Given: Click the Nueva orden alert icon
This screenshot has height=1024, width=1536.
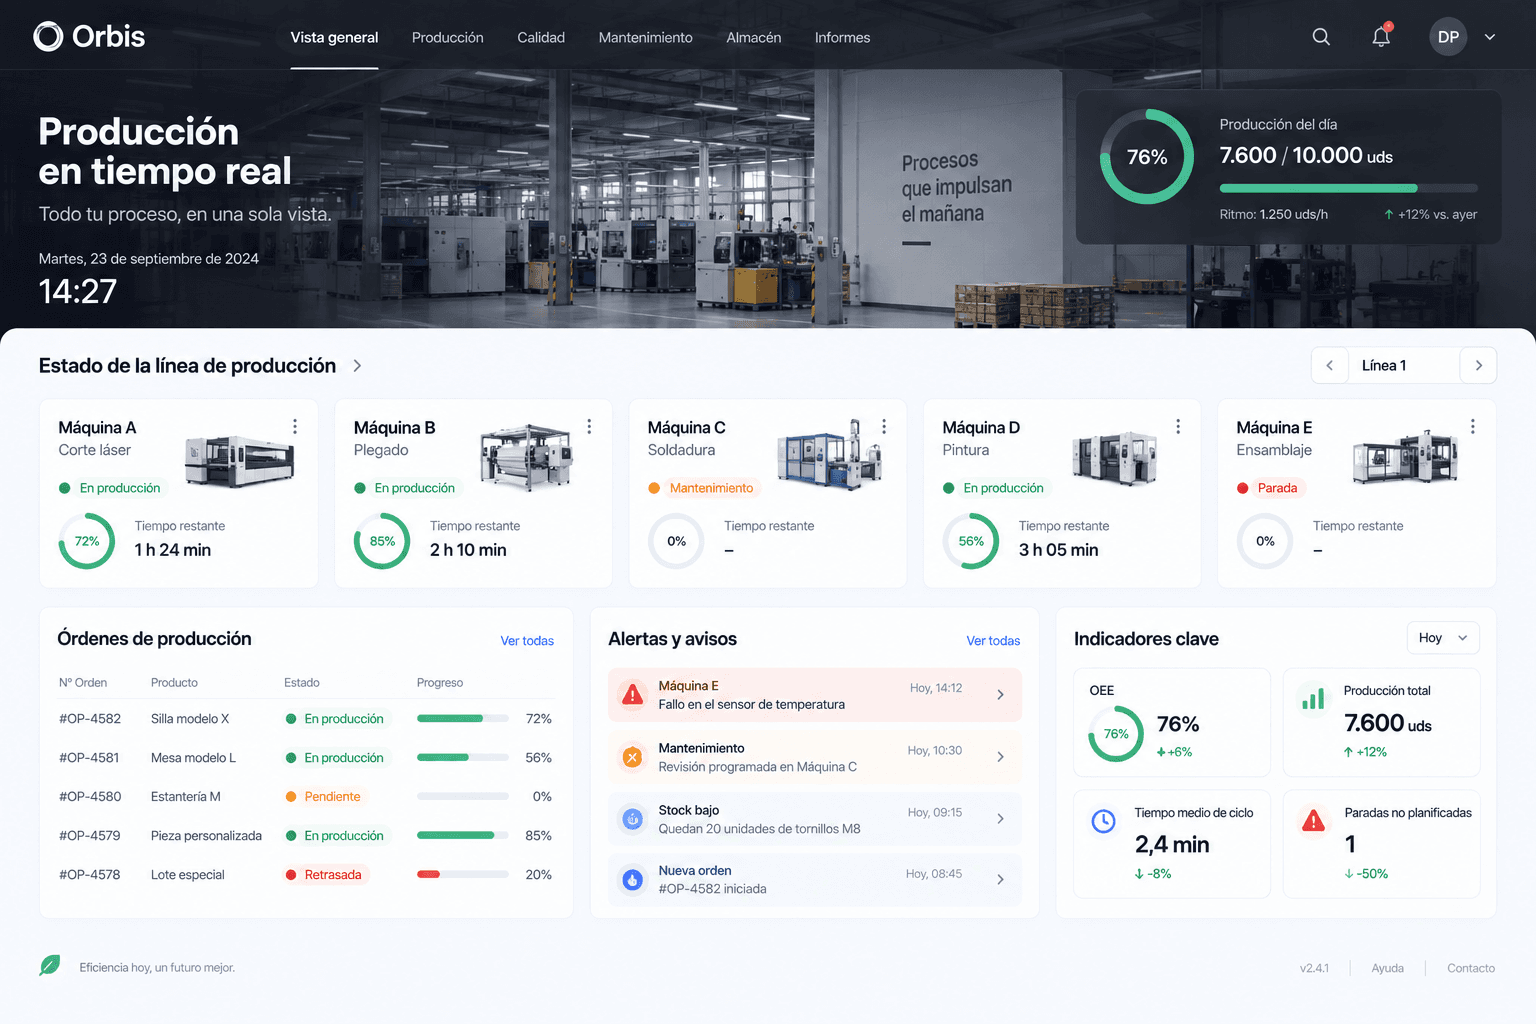Looking at the screenshot, I should point(632,880).
